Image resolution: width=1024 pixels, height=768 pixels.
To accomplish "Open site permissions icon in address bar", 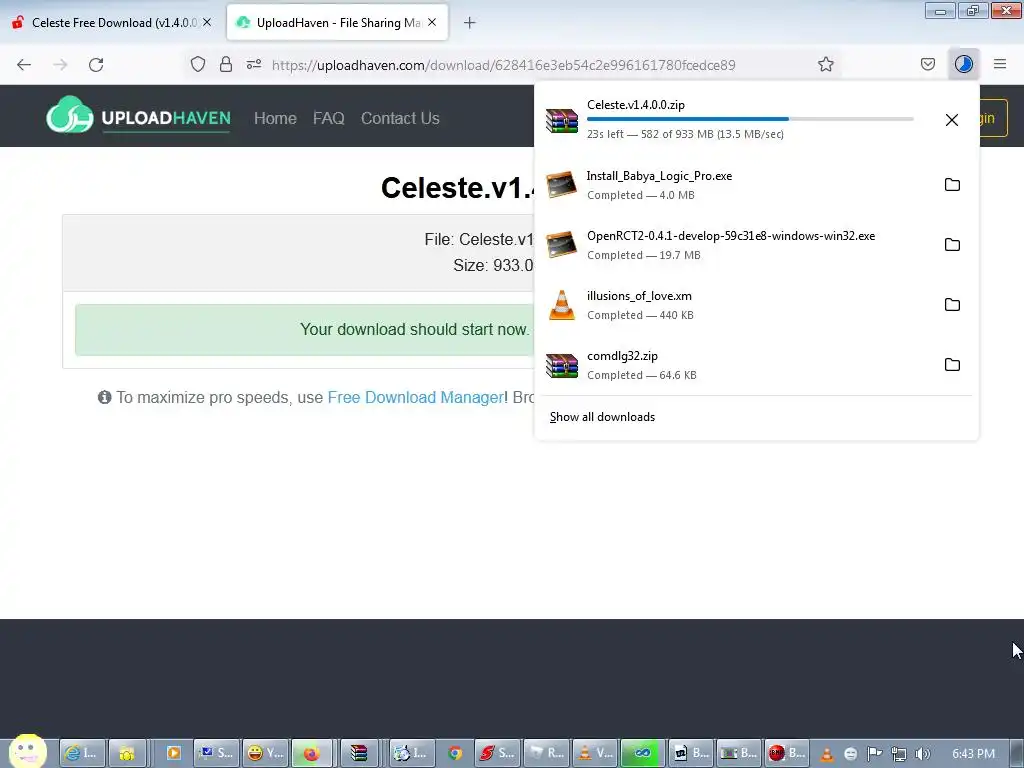I will coord(254,64).
